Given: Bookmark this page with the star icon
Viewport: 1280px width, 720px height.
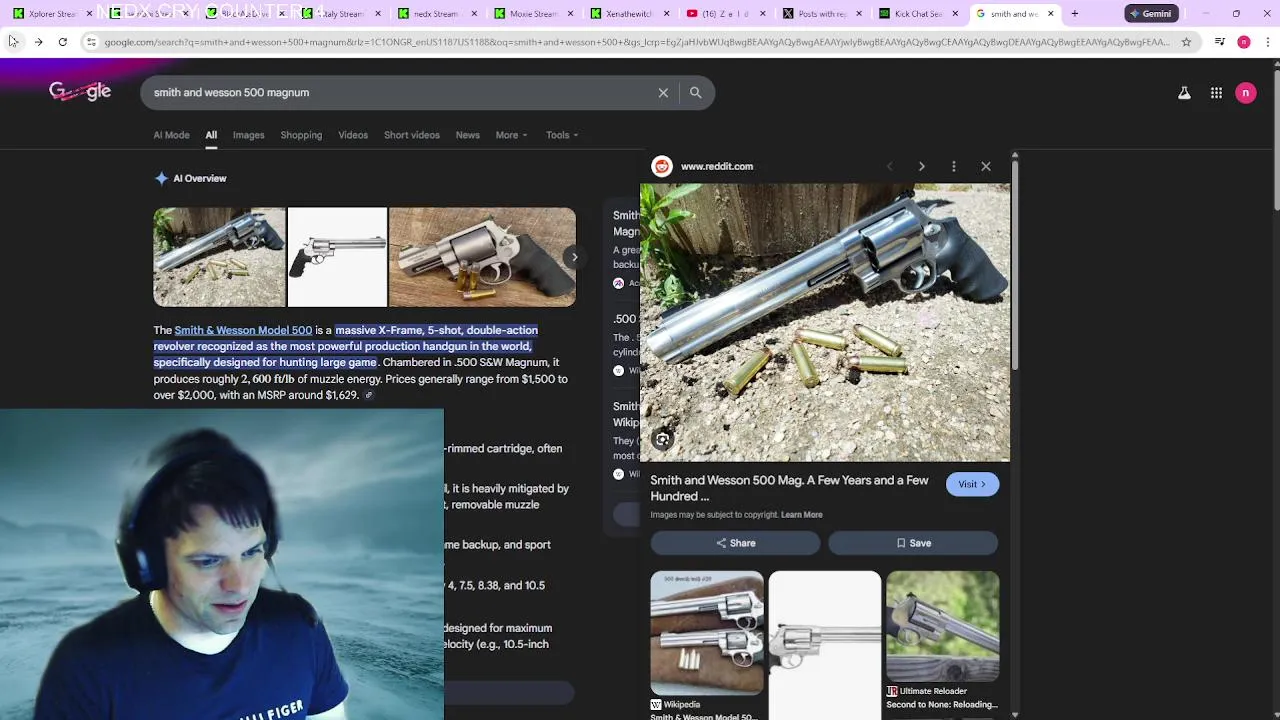Looking at the screenshot, I should (1186, 42).
